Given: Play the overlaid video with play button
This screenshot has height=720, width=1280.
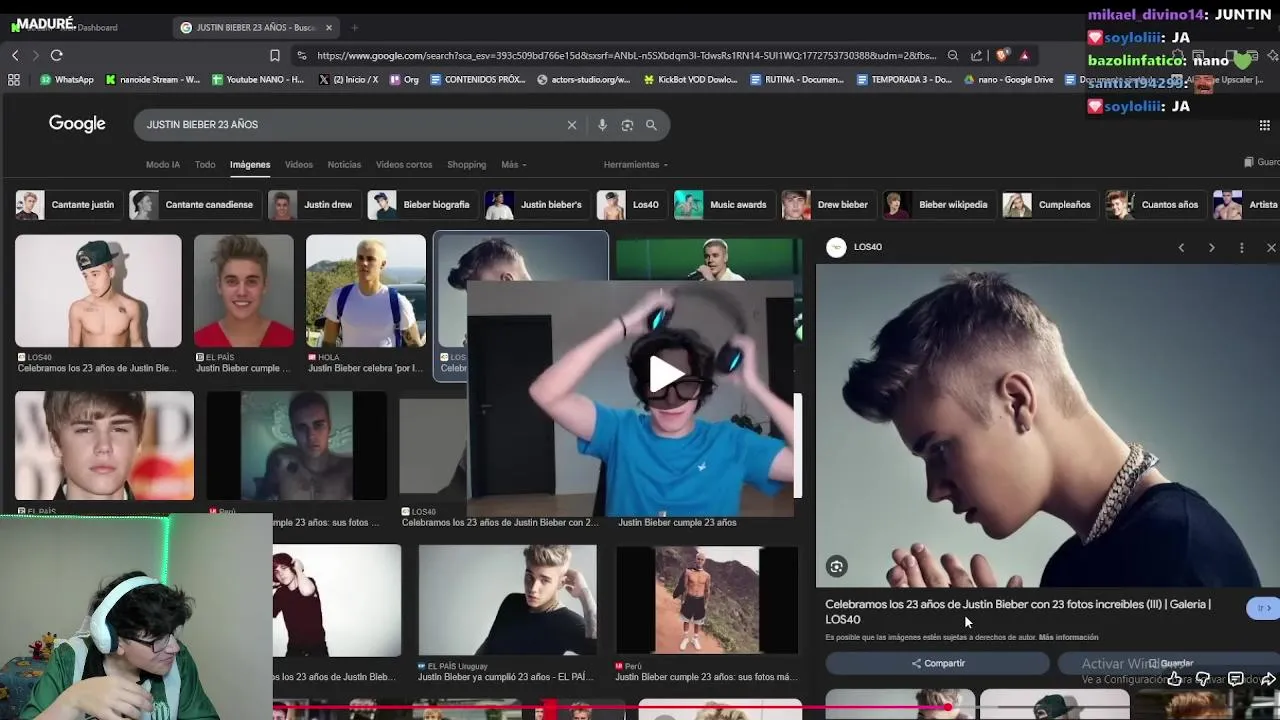Looking at the screenshot, I should [x=666, y=375].
